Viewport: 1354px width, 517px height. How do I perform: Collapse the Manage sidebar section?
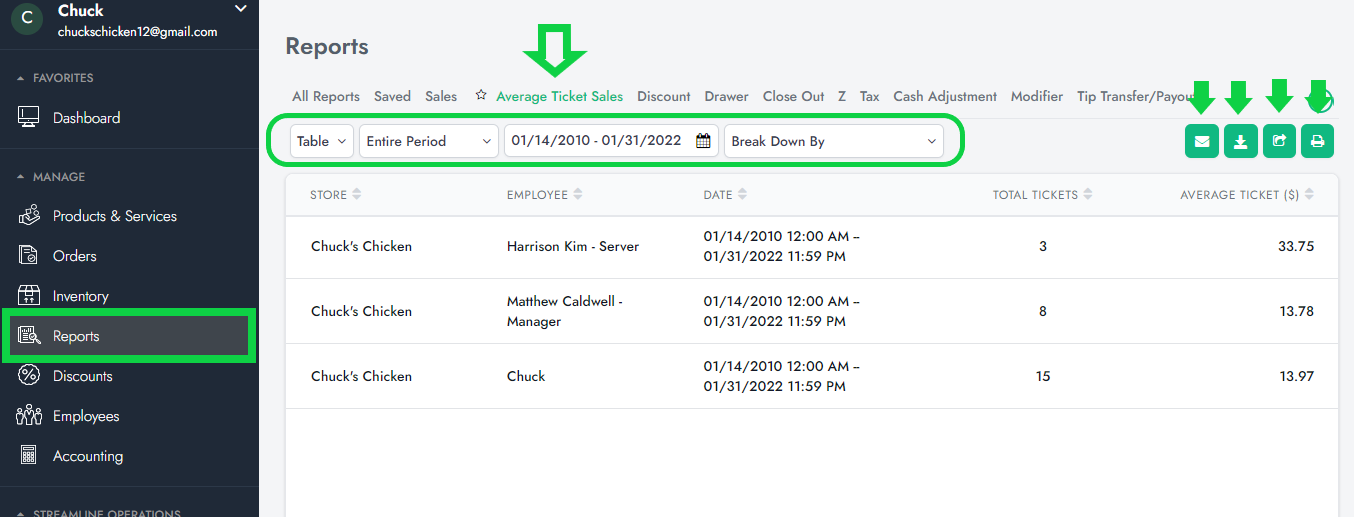(21, 177)
